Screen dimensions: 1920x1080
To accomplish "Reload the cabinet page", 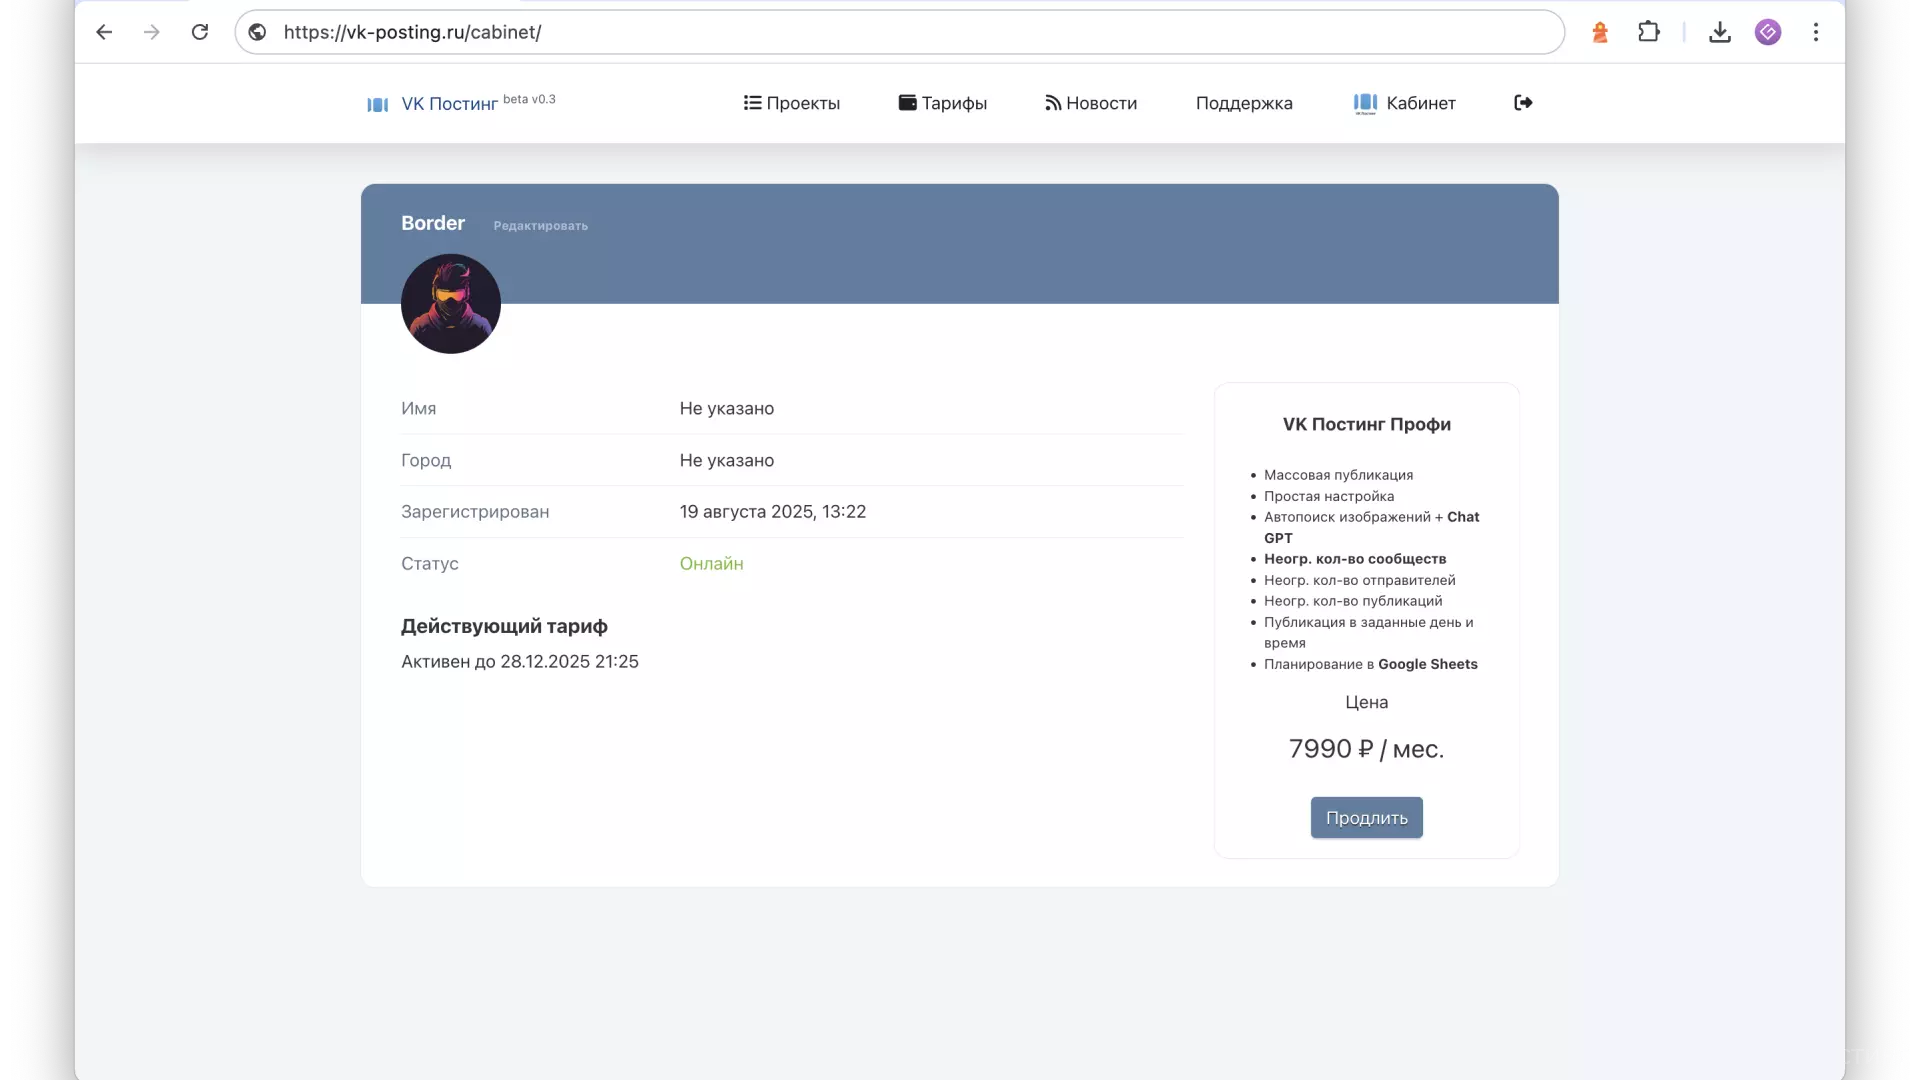I will [200, 32].
